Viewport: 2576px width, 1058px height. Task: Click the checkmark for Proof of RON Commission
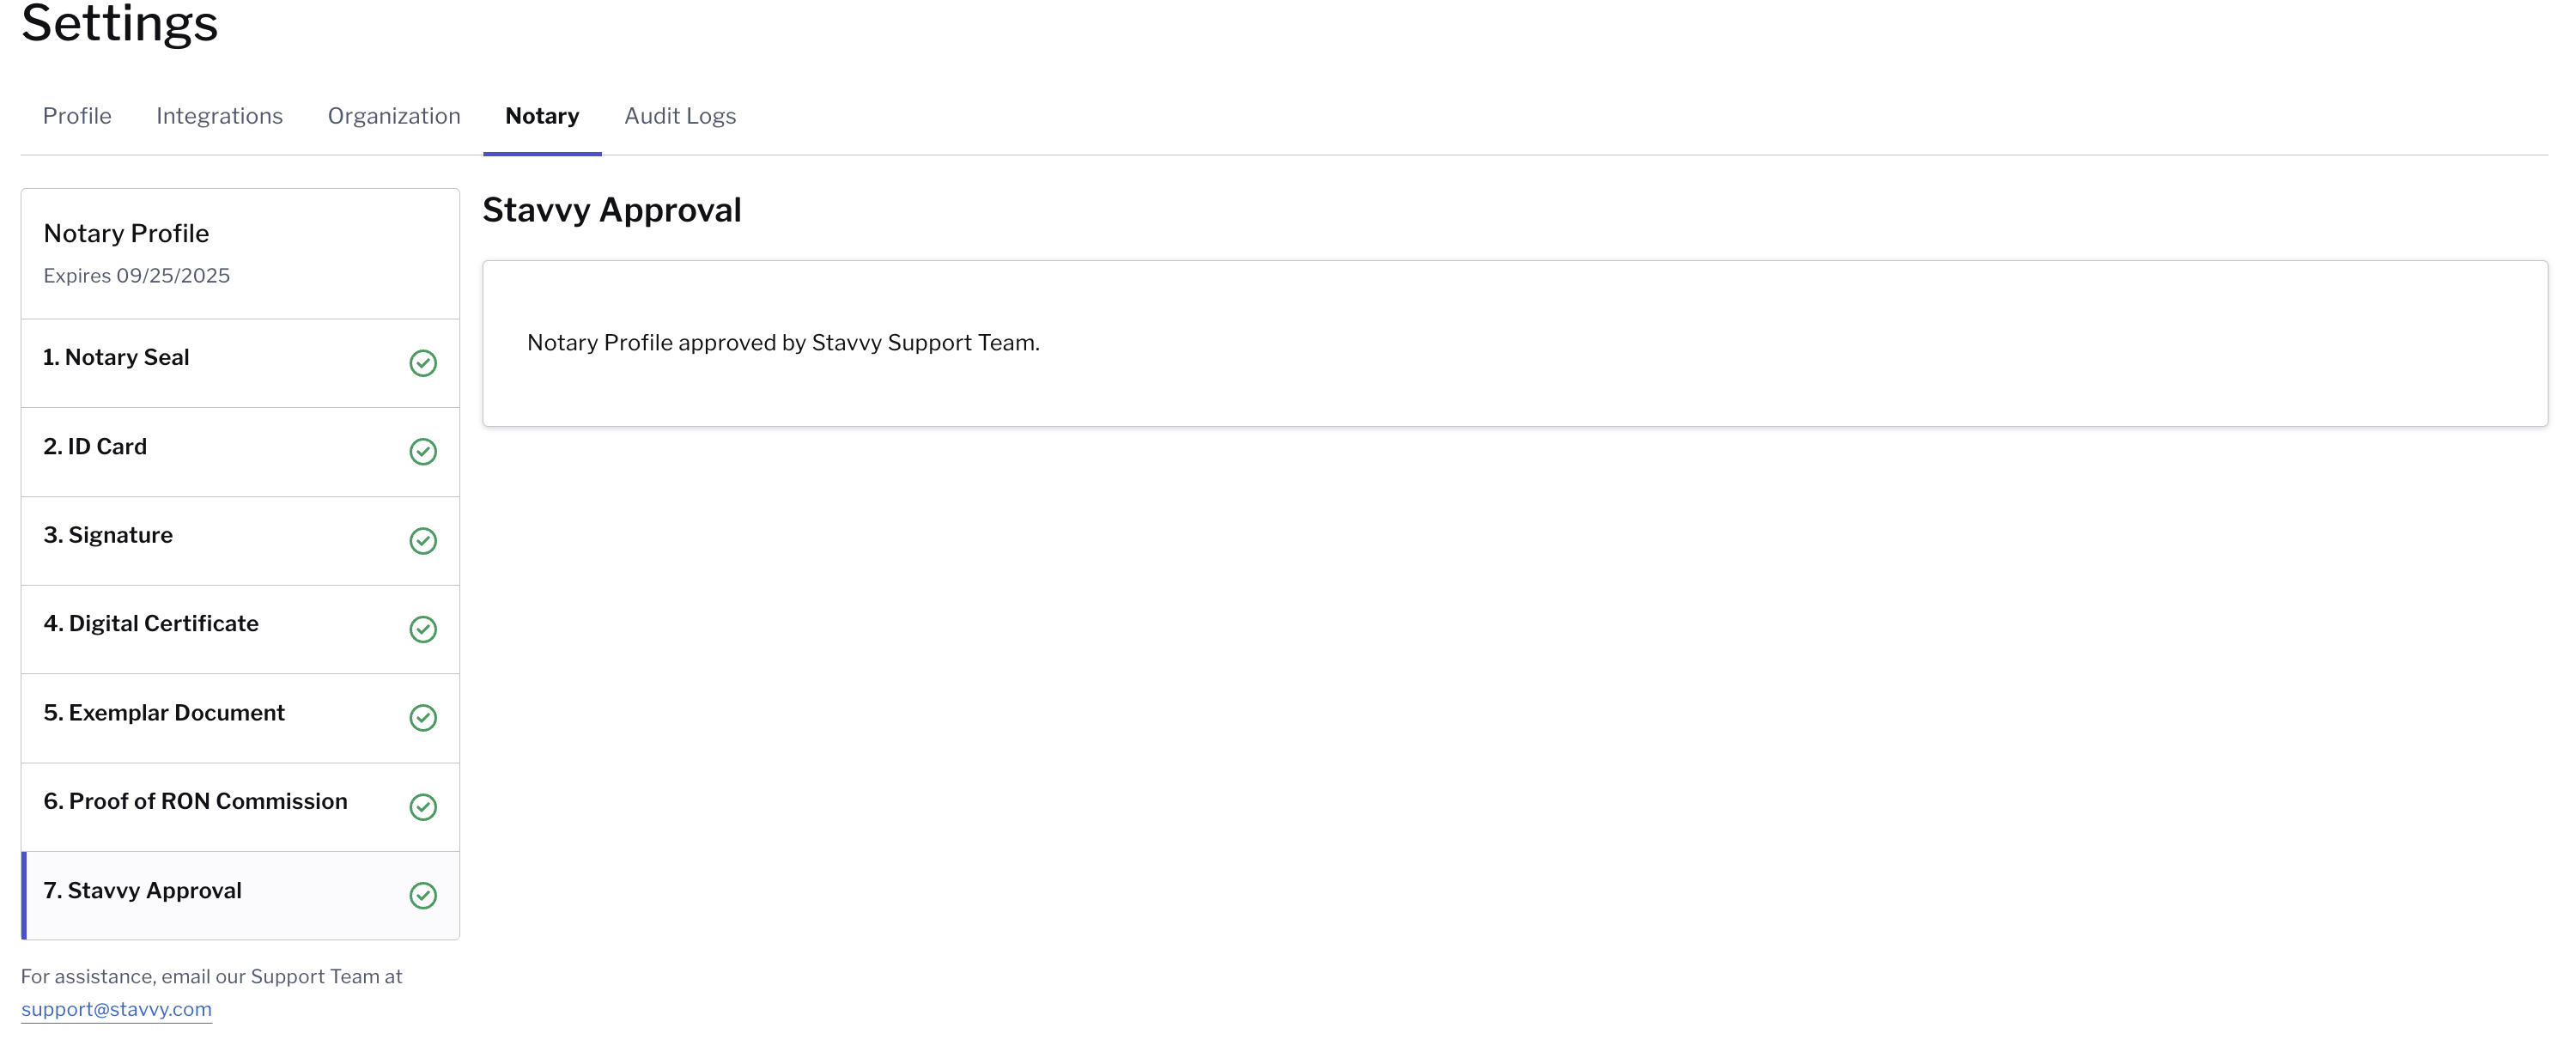423,807
